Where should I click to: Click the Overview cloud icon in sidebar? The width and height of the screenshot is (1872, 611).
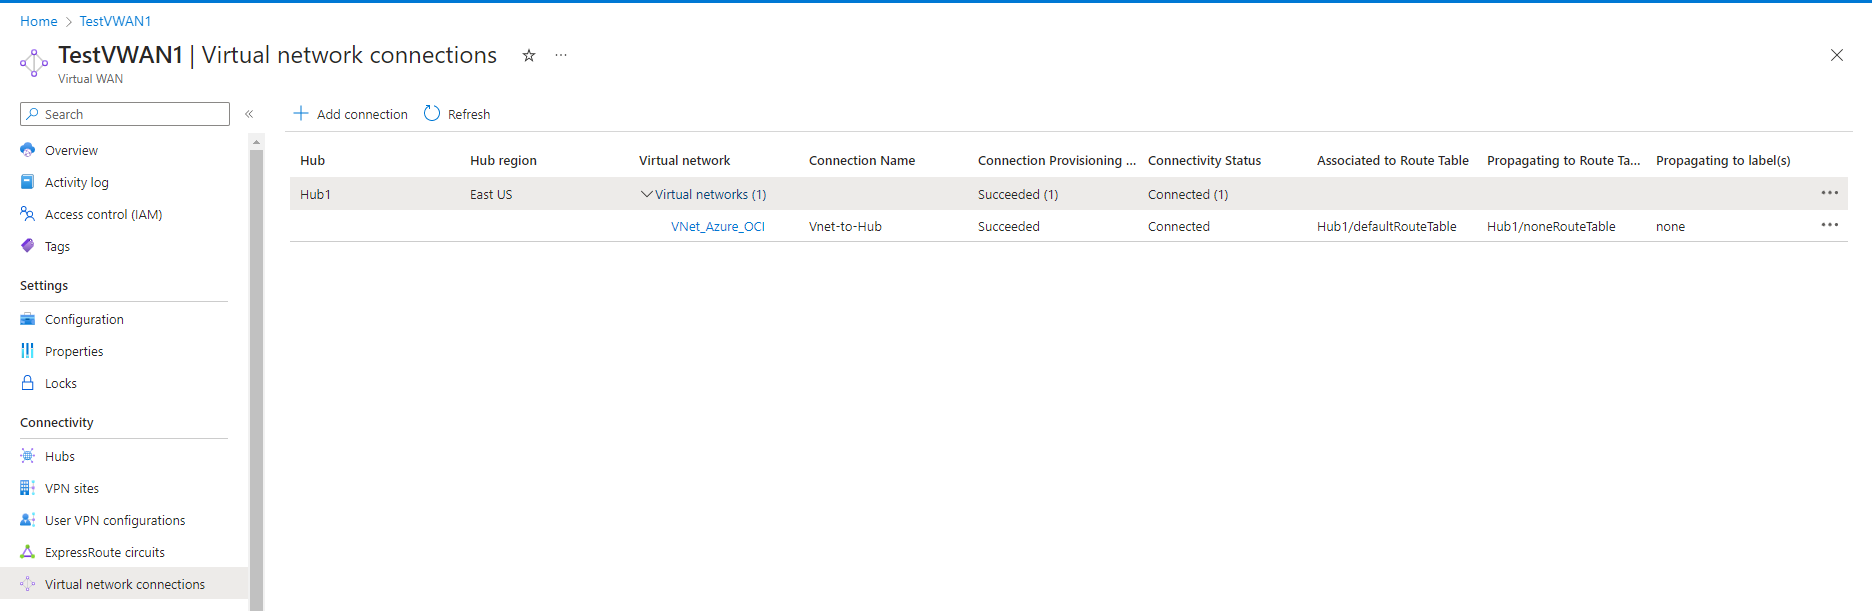pos(28,150)
